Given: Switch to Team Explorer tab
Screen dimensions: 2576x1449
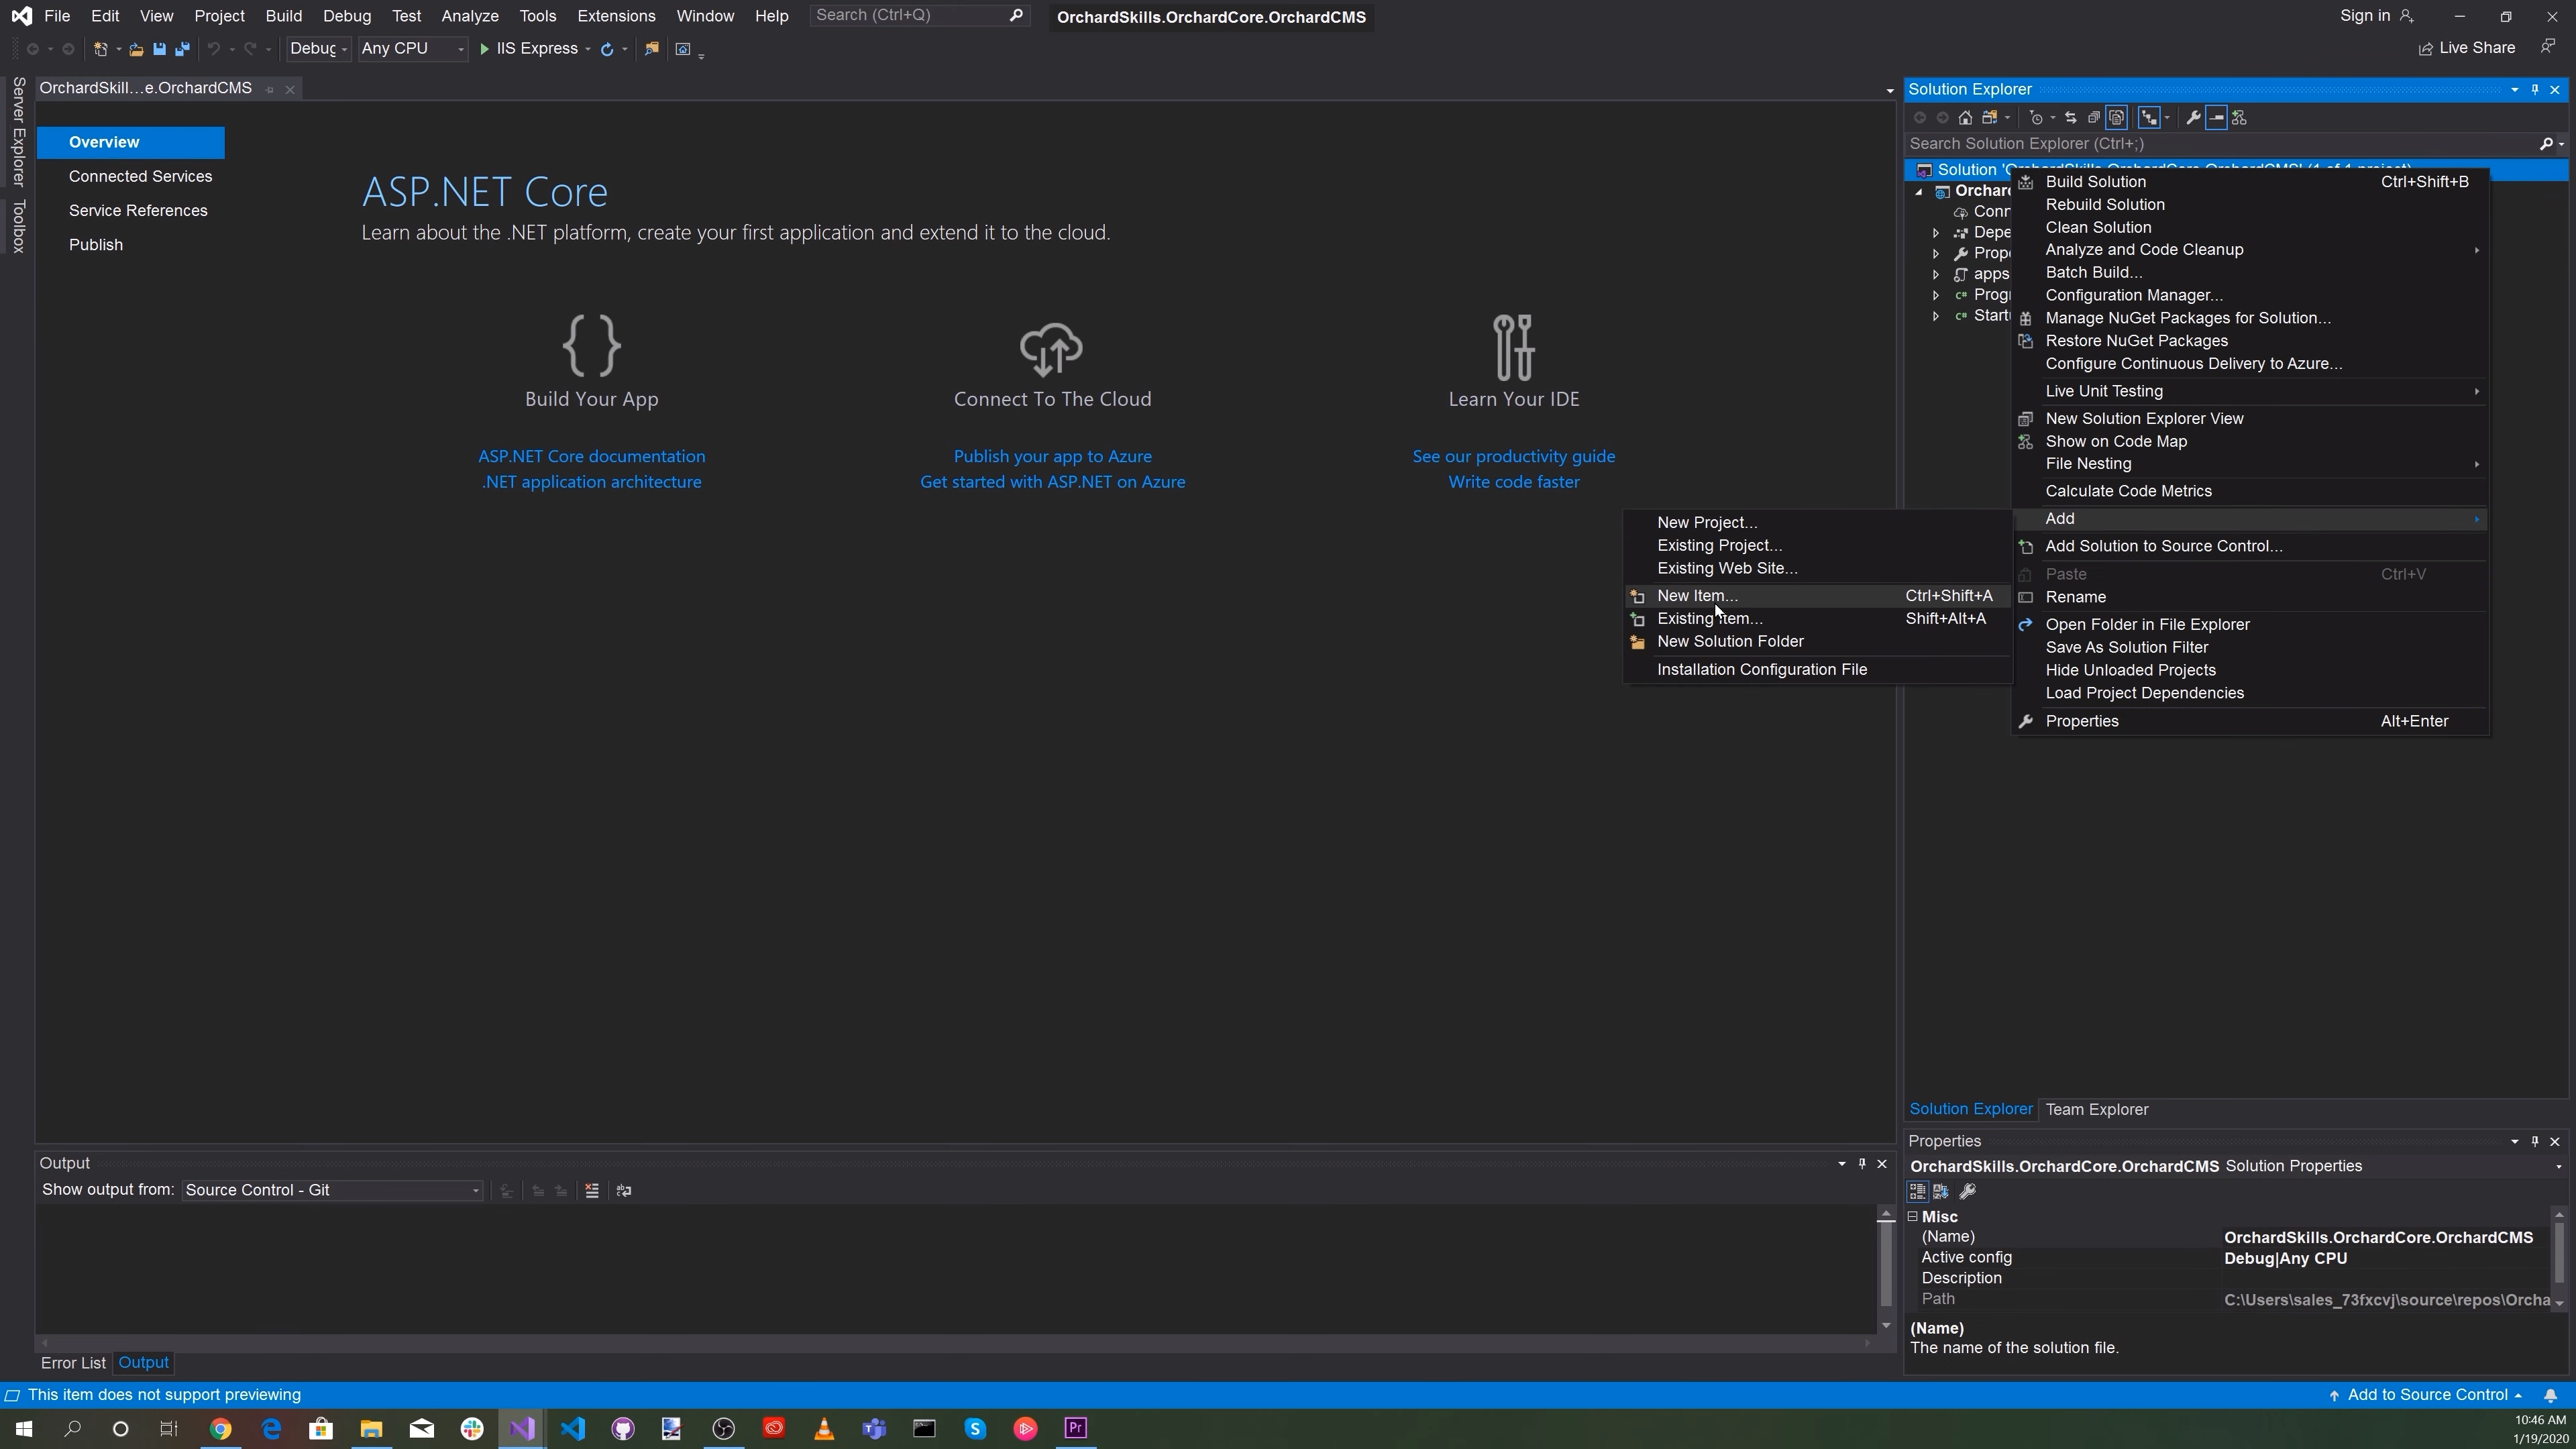Looking at the screenshot, I should [x=2096, y=1109].
